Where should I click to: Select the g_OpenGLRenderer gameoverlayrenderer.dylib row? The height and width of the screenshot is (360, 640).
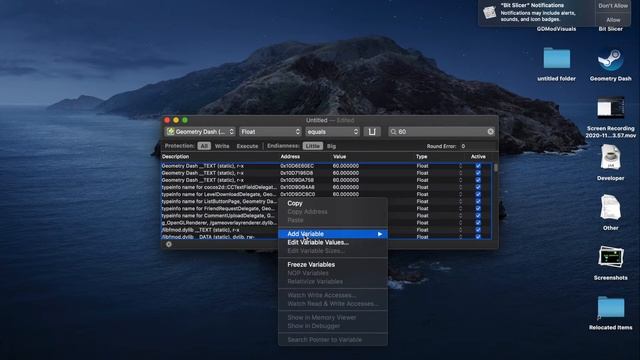[220, 222]
